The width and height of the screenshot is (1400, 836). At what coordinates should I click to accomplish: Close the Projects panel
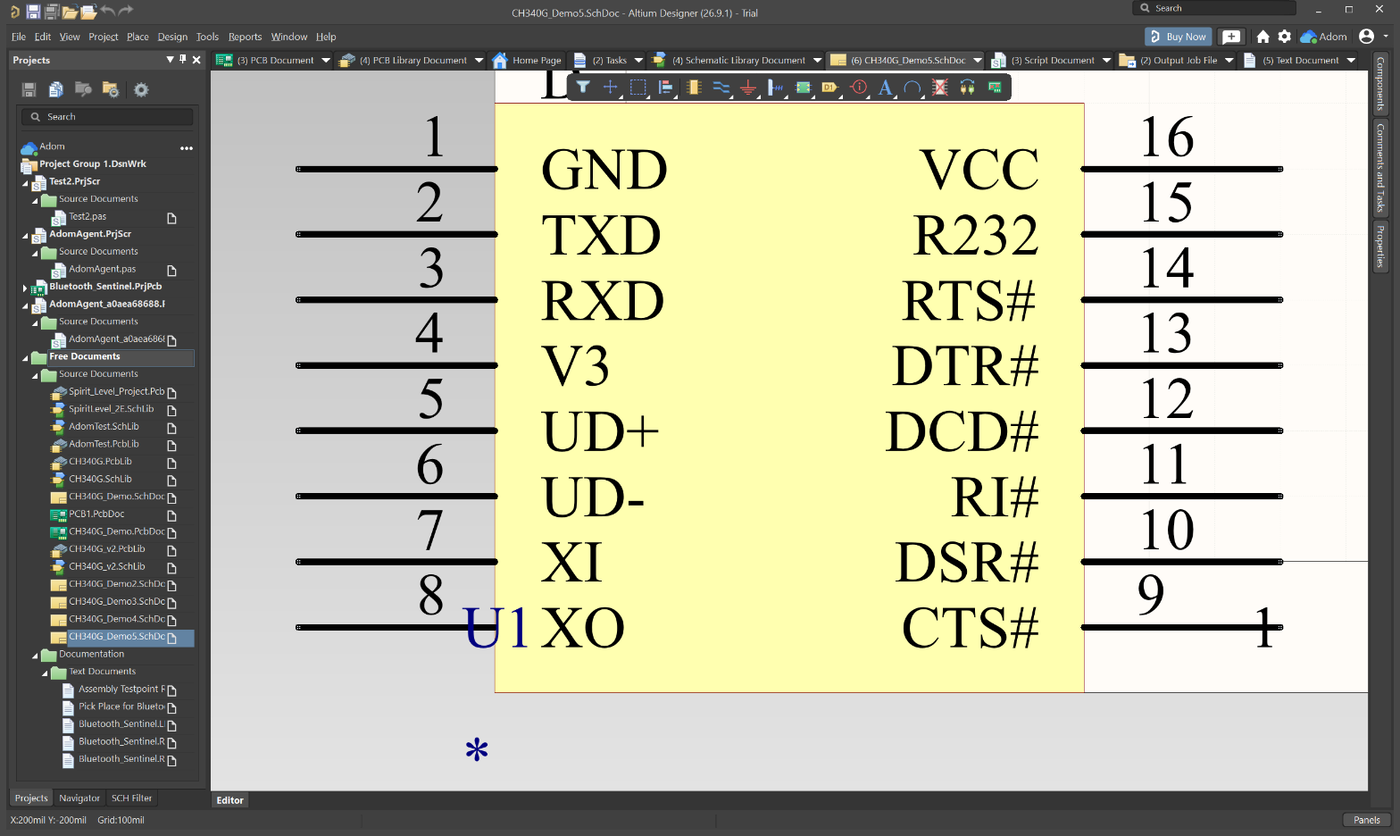[196, 60]
